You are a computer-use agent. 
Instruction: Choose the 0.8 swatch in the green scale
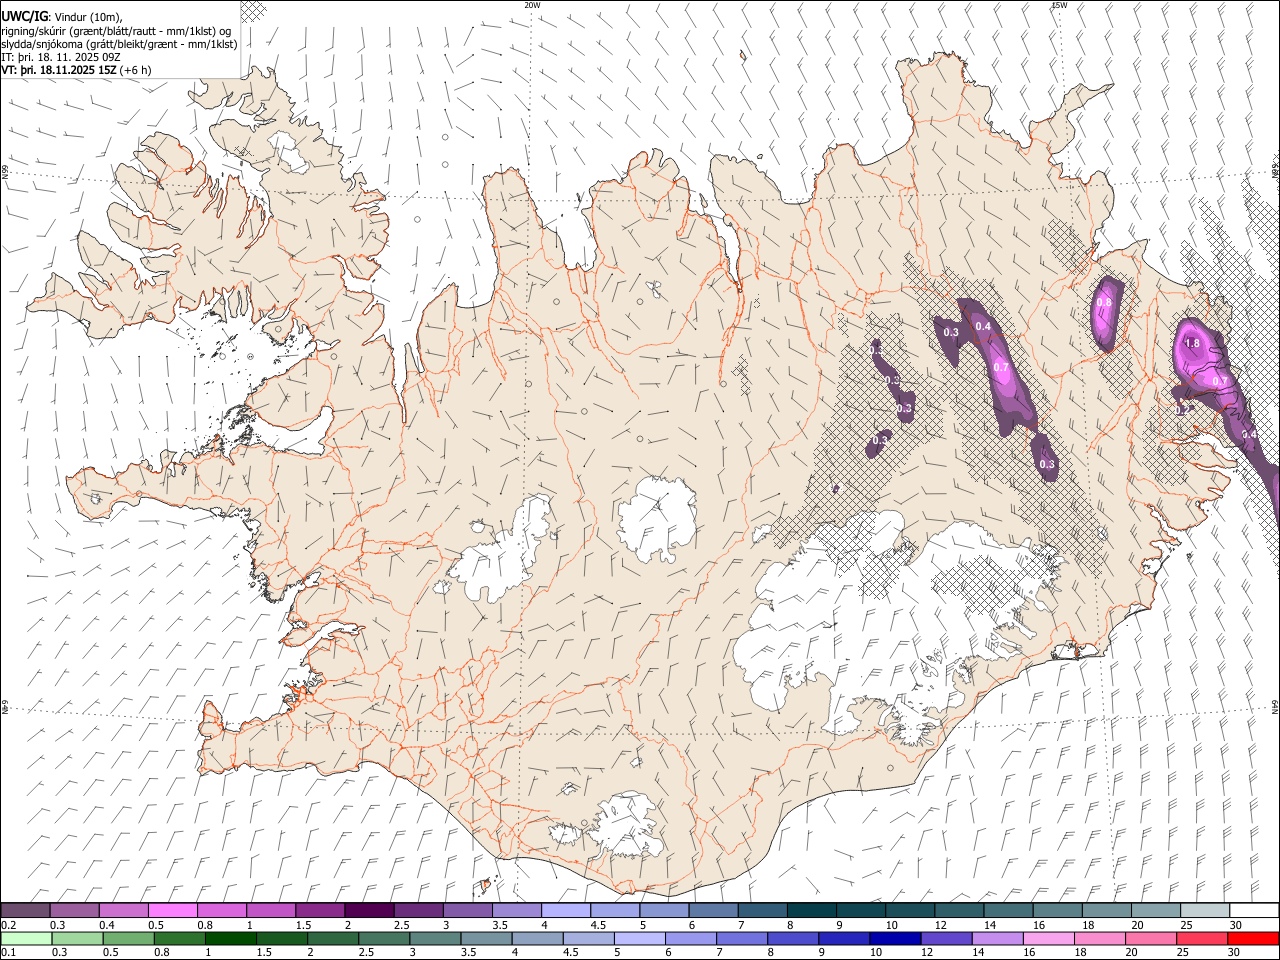point(179,938)
